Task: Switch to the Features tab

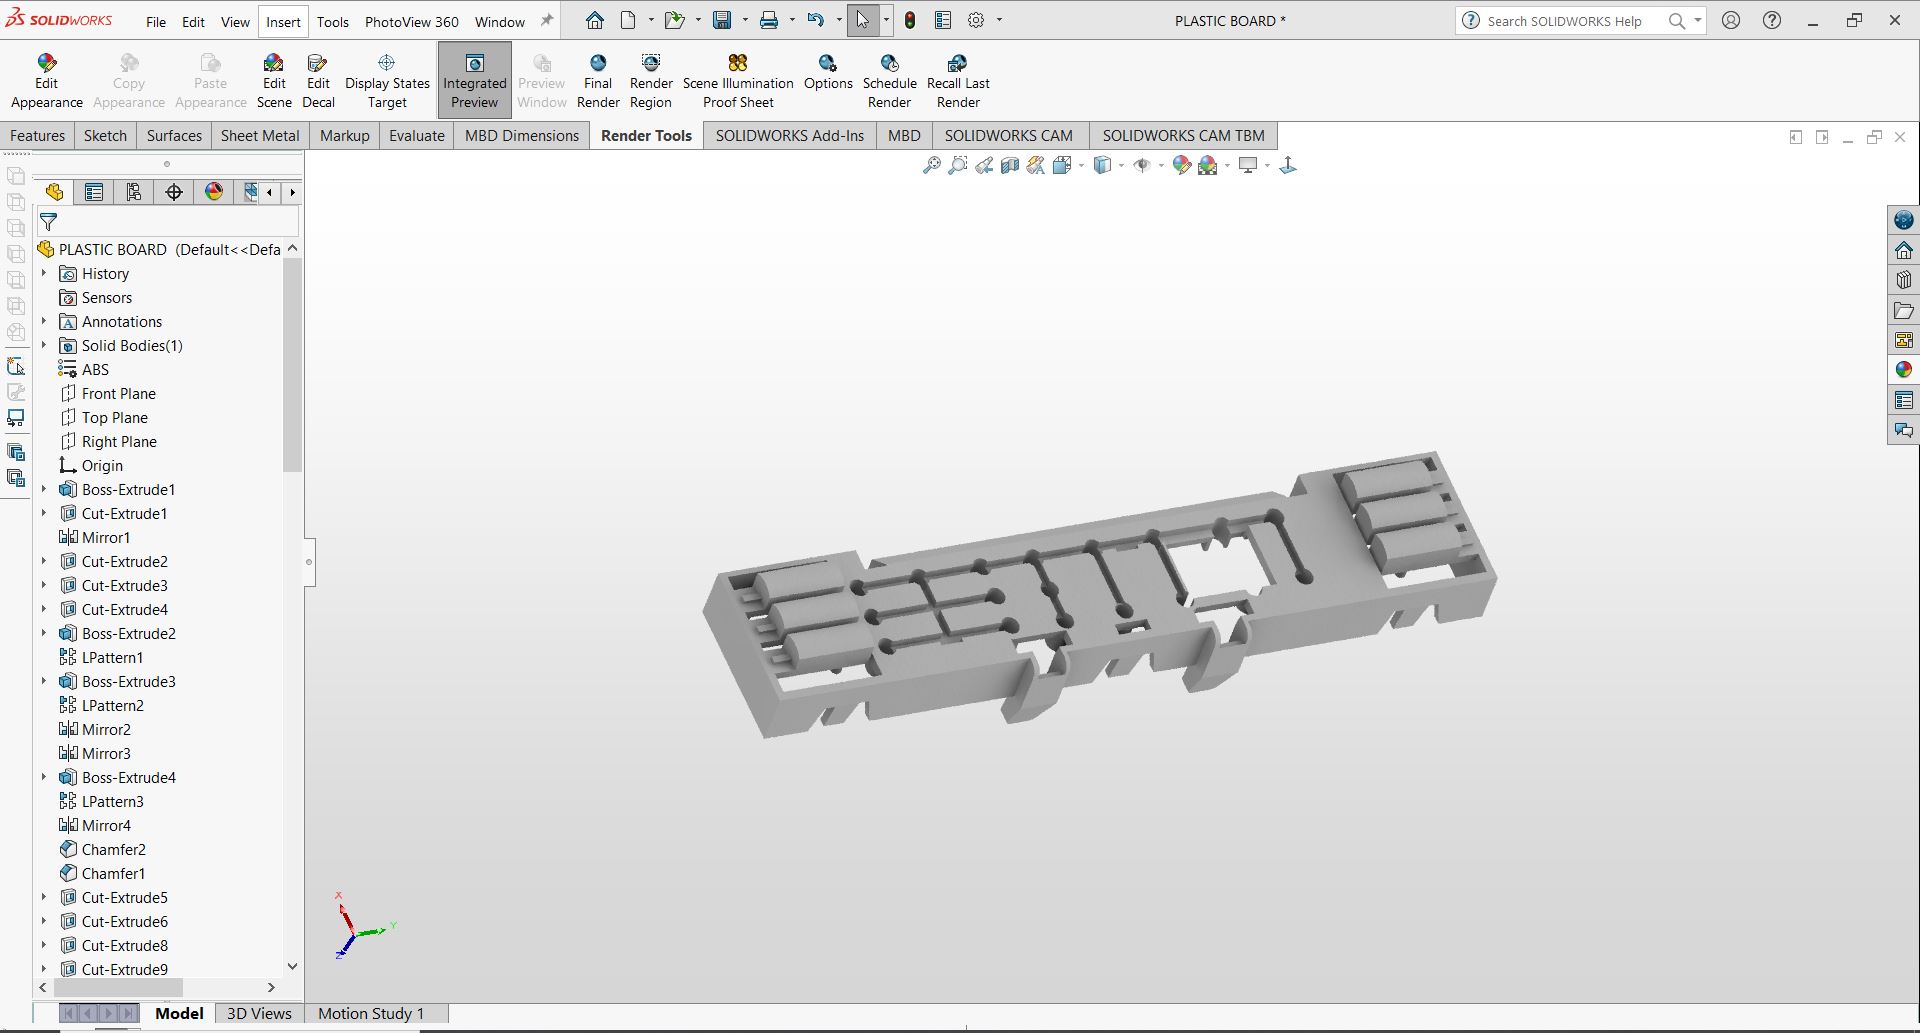Action: pyautogui.click(x=37, y=135)
